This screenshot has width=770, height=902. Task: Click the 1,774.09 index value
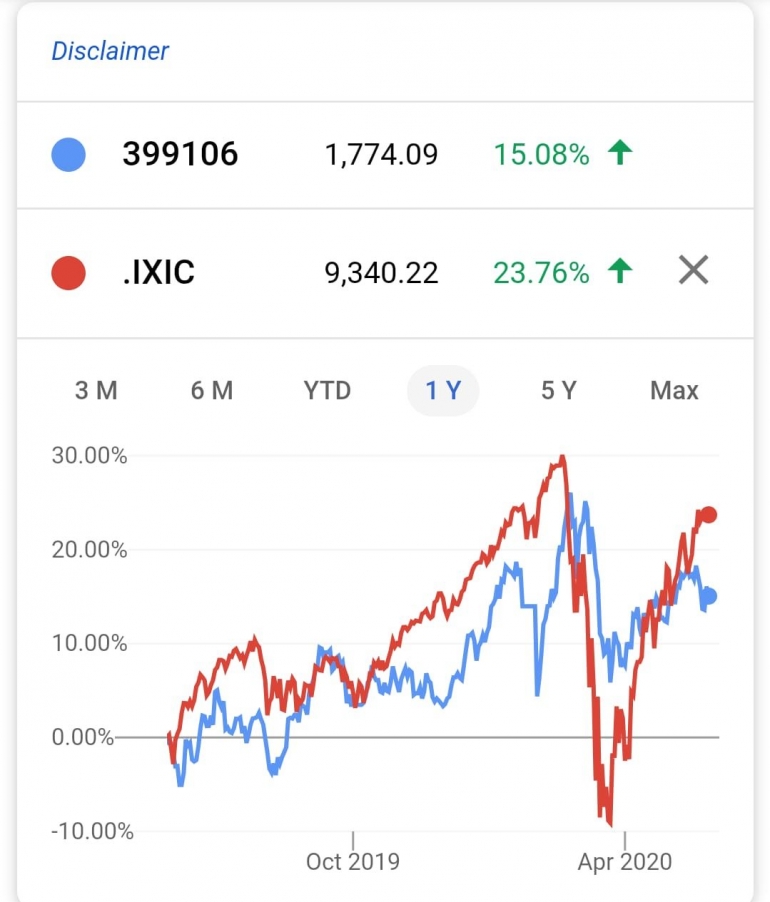381,155
